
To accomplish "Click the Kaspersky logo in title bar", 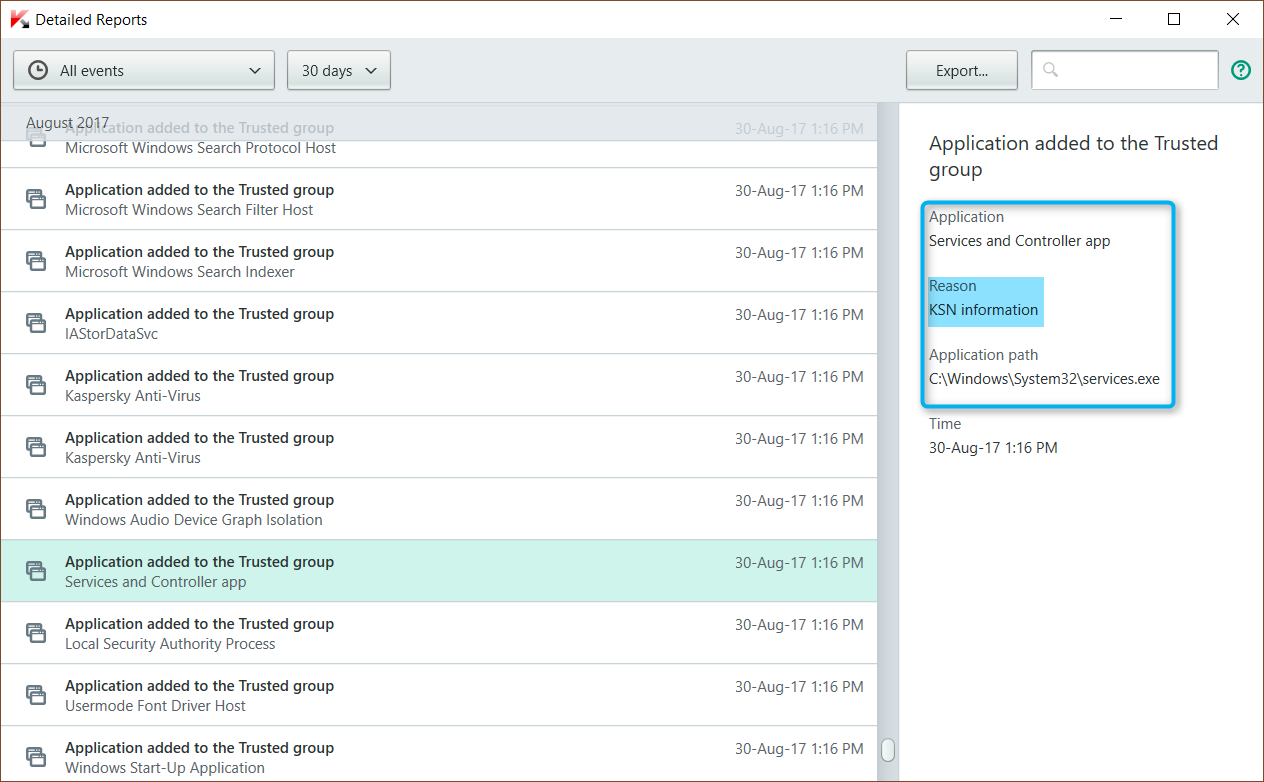I will (x=17, y=19).
